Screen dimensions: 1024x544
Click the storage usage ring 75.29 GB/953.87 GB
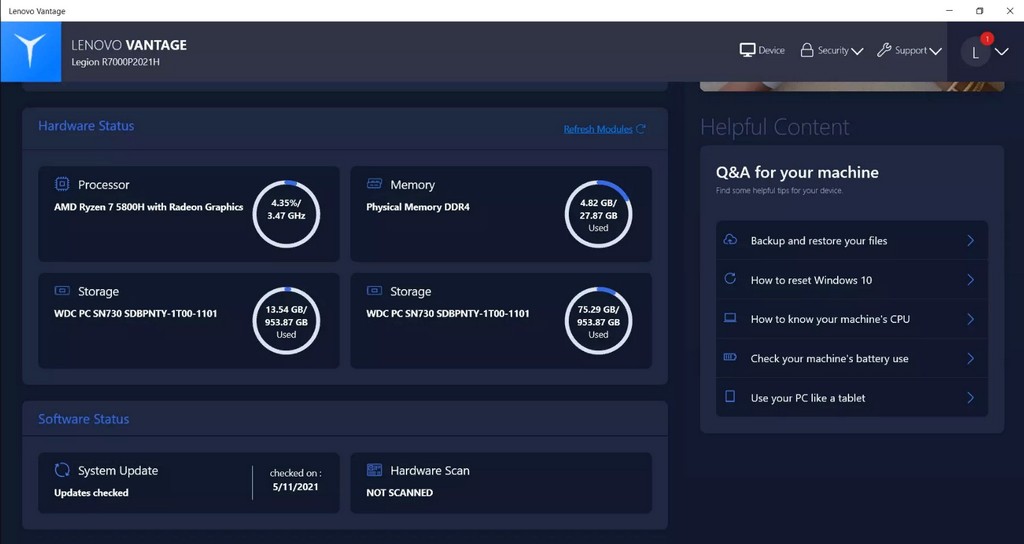click(x=598, y=321)
